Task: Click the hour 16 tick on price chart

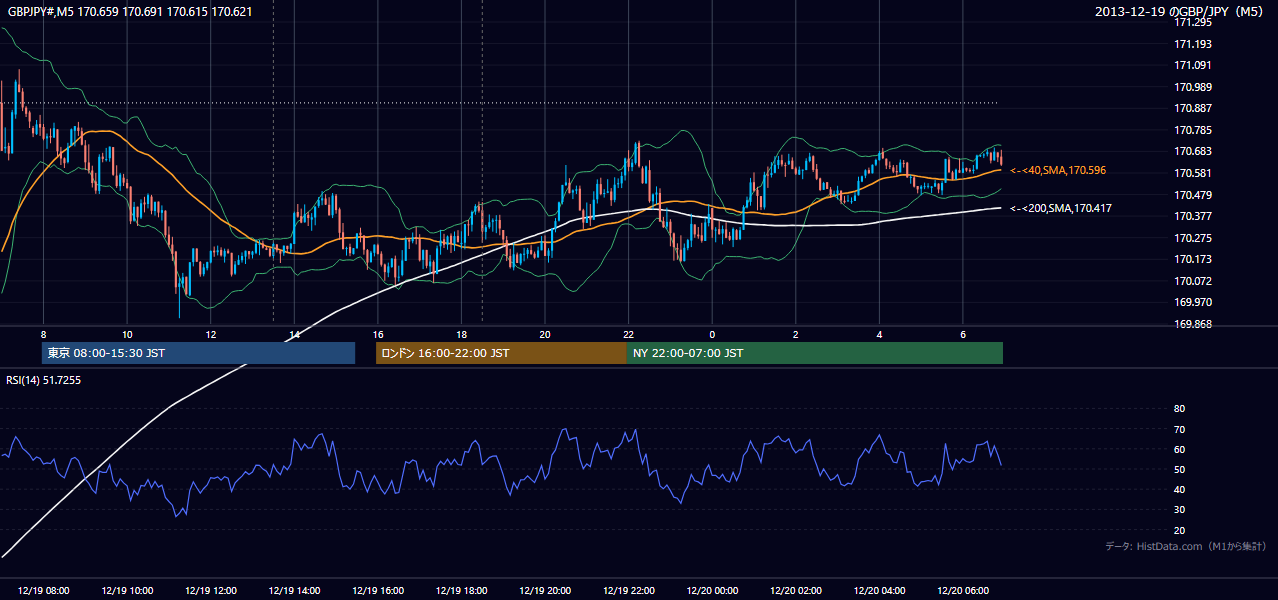Action: [377, 334]
